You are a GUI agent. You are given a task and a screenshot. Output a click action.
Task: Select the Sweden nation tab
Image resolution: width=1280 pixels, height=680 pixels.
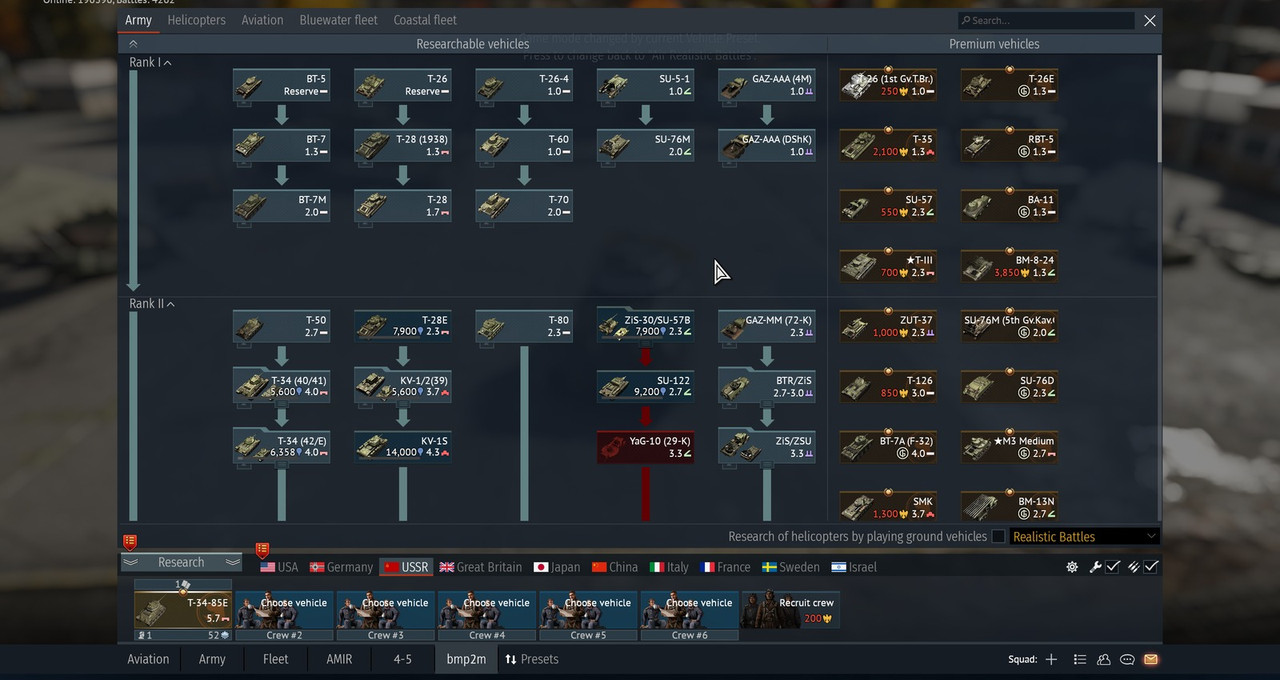click(791, 567)
